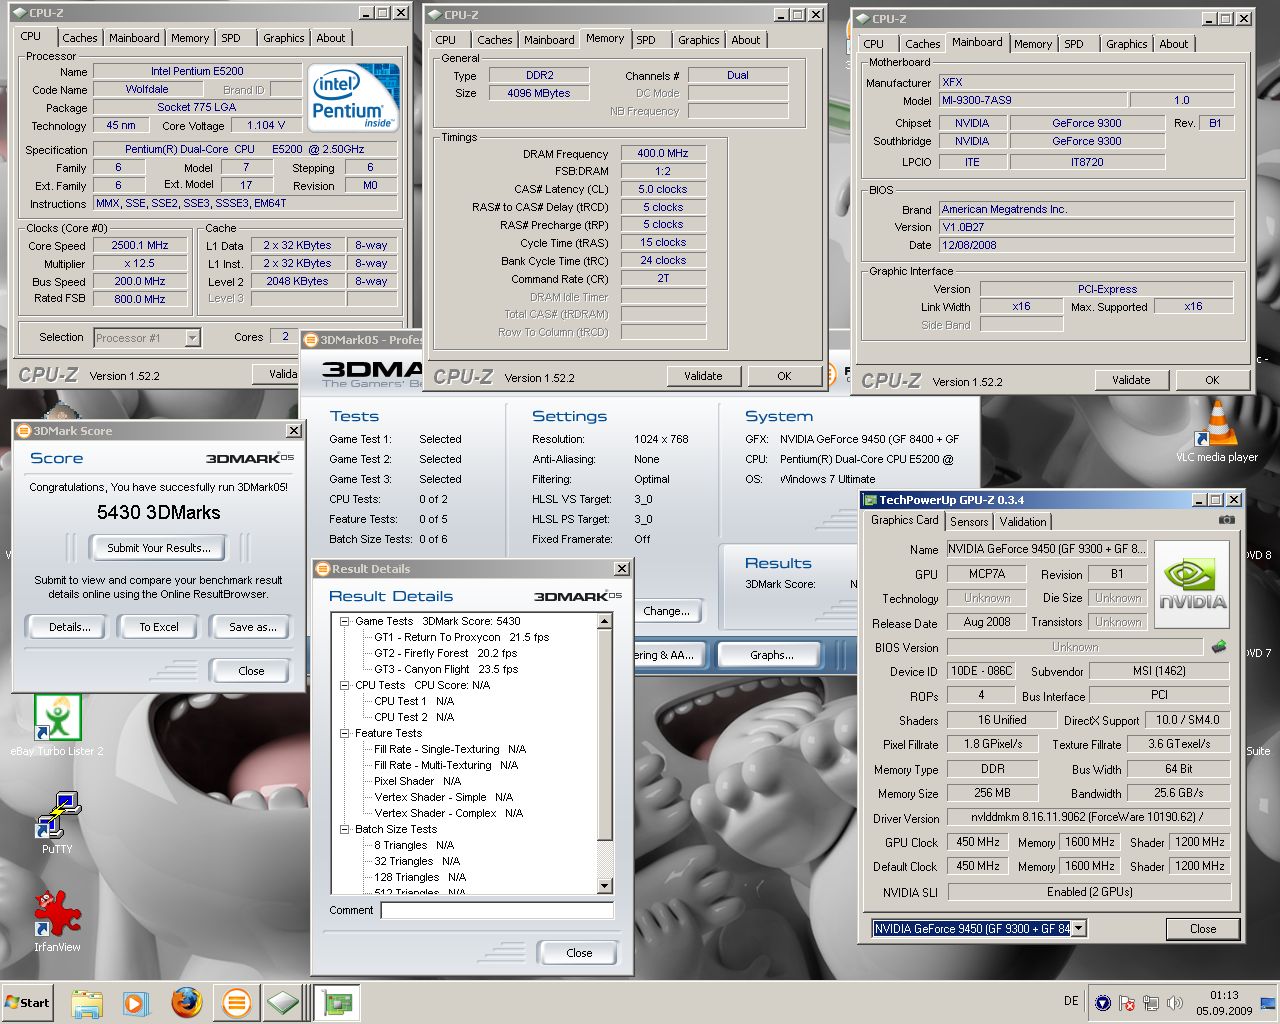The height and width of the screenshot is (1024, 1280).
Task: Launch Firefox from the taskbar
Action: pos(186,1002)
